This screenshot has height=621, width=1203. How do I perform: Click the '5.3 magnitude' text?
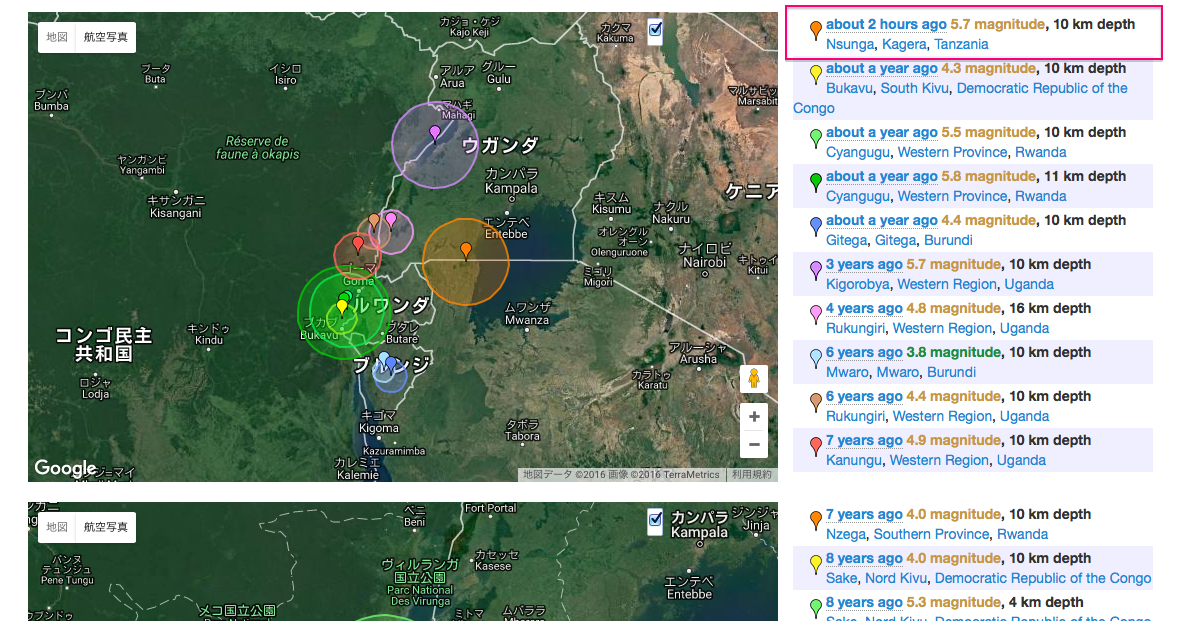point(953,602)
